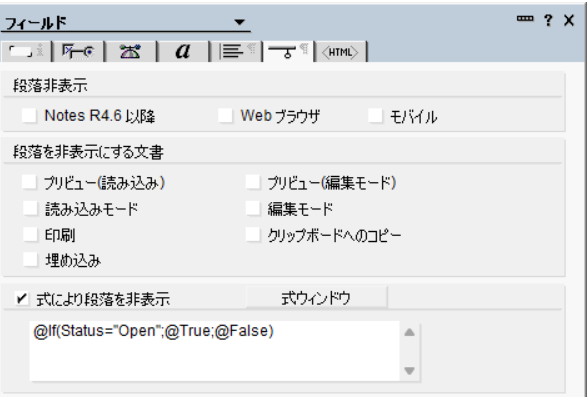Open the Control tab with field icon
This screenshot has height=397, width=587.
(x=78, y=51)
